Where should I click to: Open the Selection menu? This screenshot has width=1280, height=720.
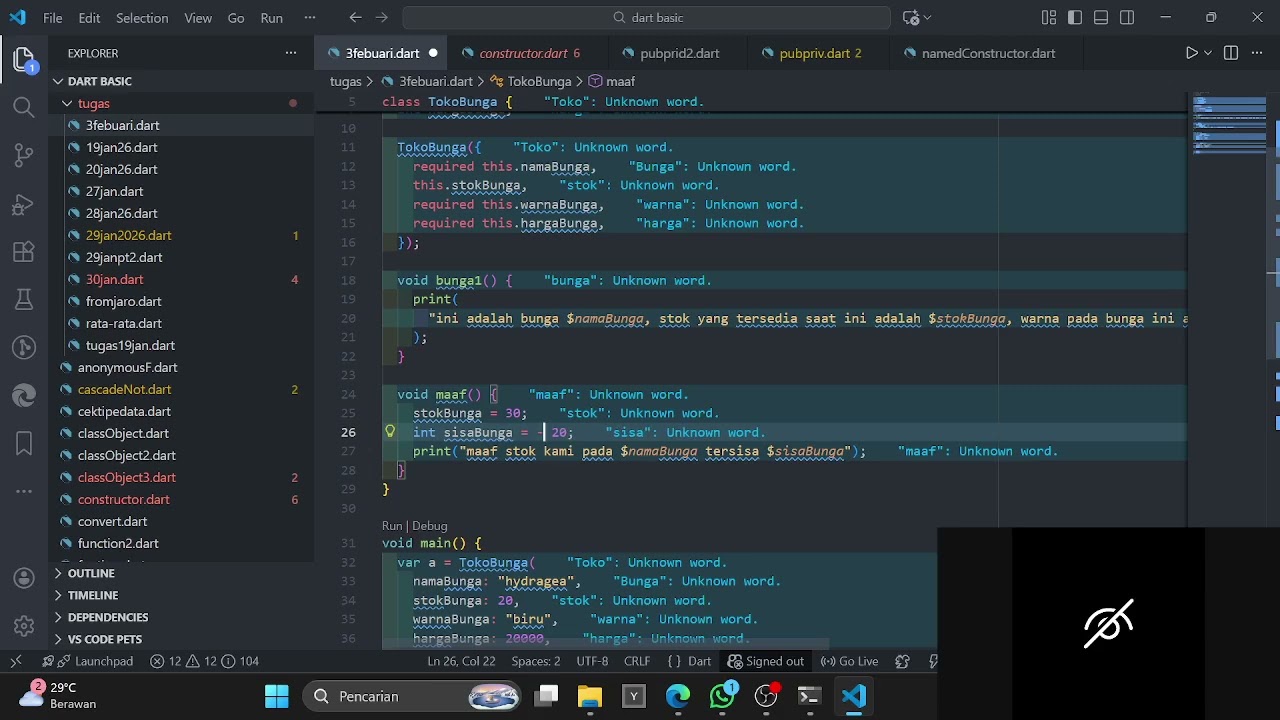tap(142, 18)
